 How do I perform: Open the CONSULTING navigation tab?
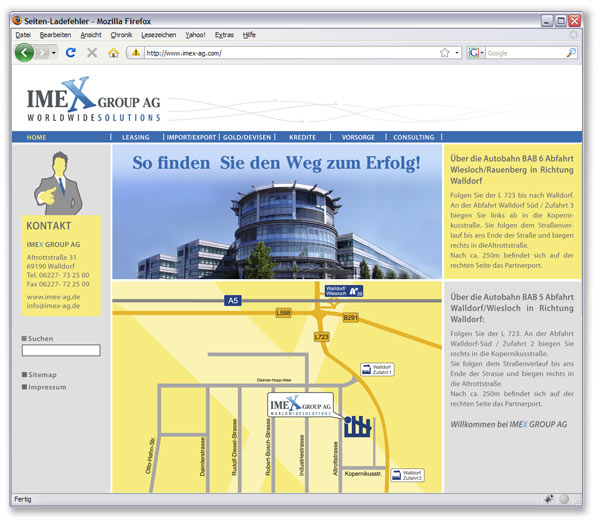[414, 137]
